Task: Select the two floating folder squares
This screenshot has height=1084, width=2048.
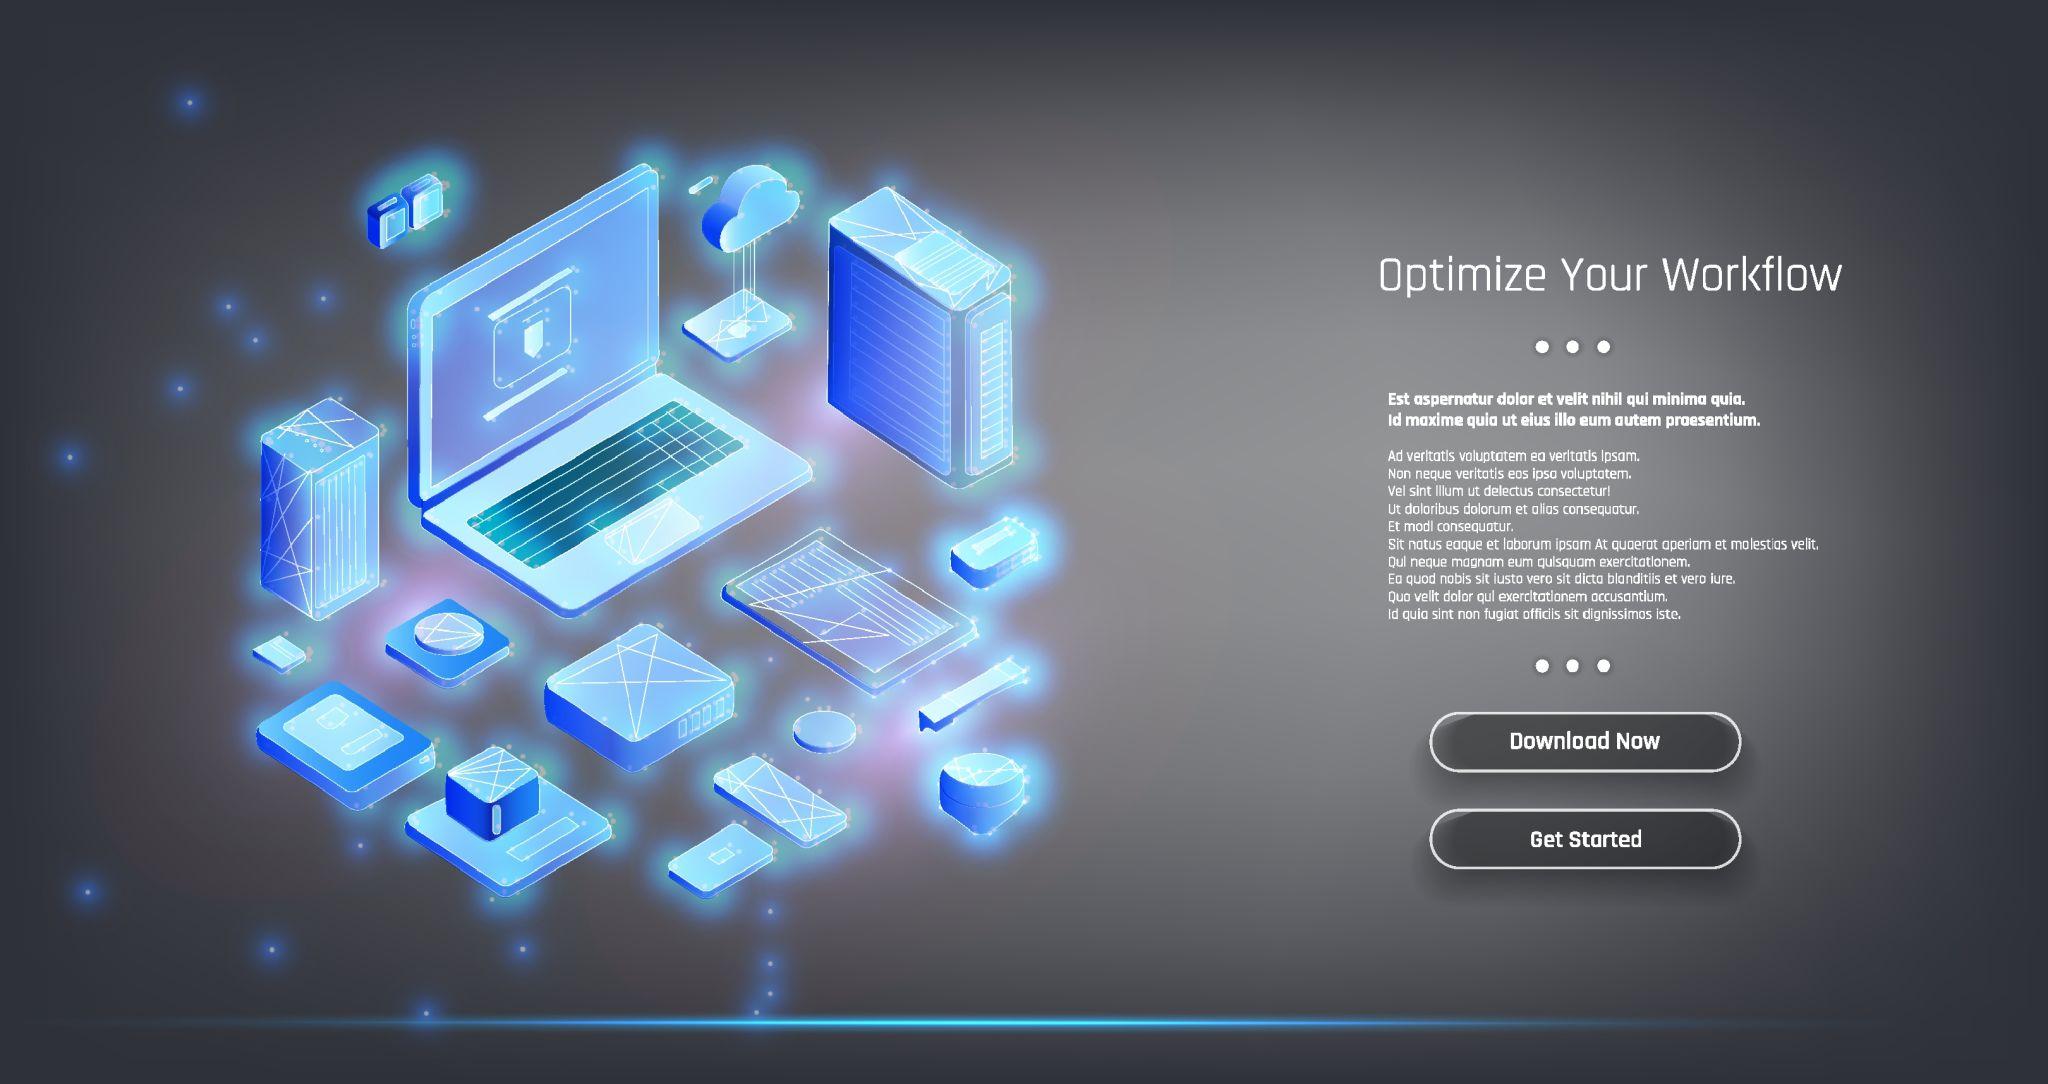Action: pos(404,211)
